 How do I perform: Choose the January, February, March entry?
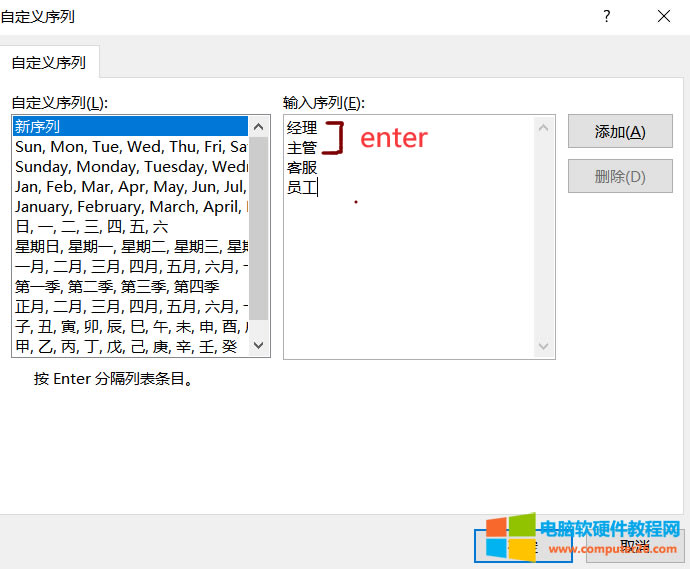click(130, 206)
